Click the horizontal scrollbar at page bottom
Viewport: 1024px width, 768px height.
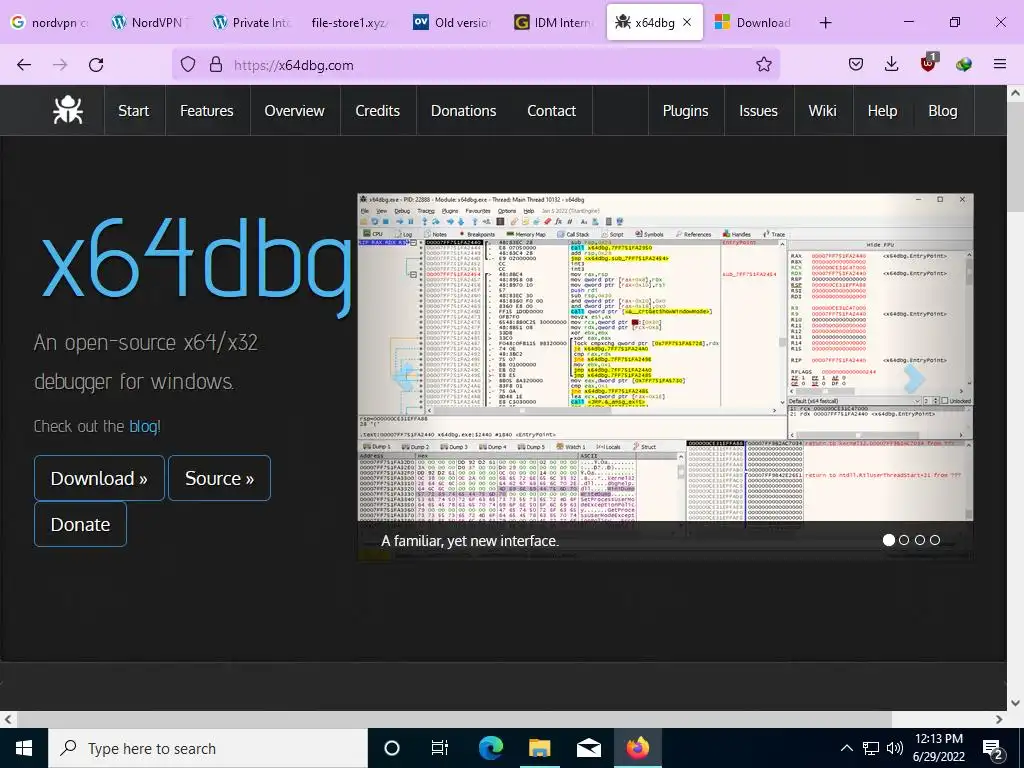click(x=454, y=719)
